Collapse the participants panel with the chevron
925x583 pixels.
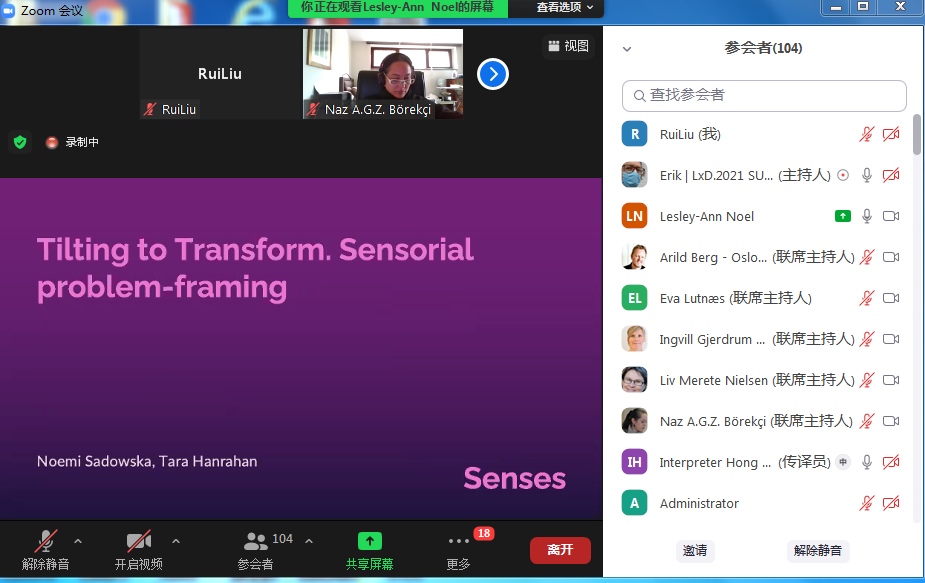pos(627,48)
